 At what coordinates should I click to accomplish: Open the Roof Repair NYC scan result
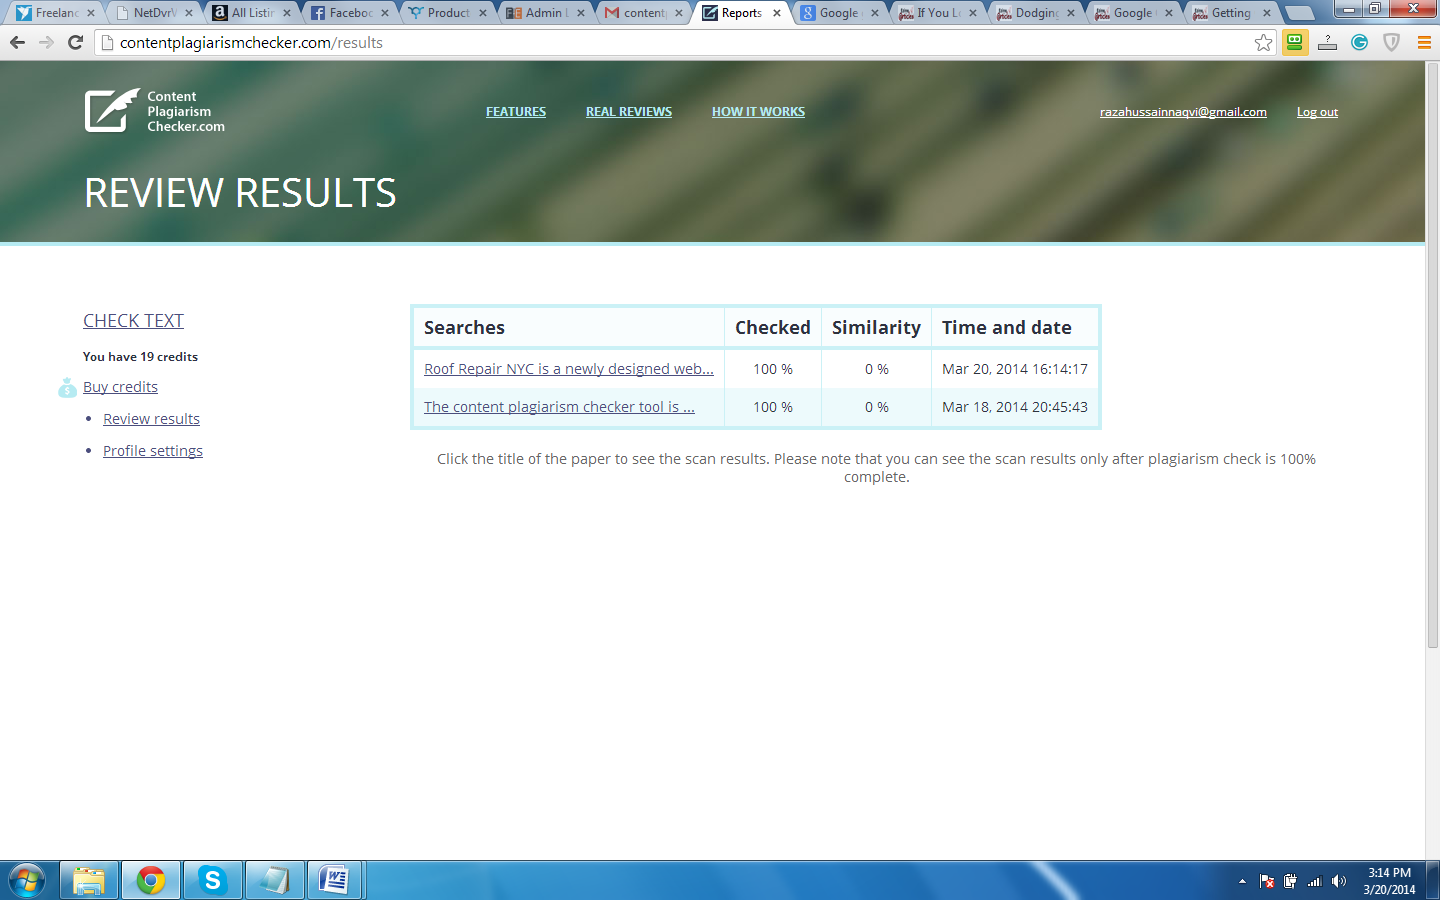tap(568, 368)
